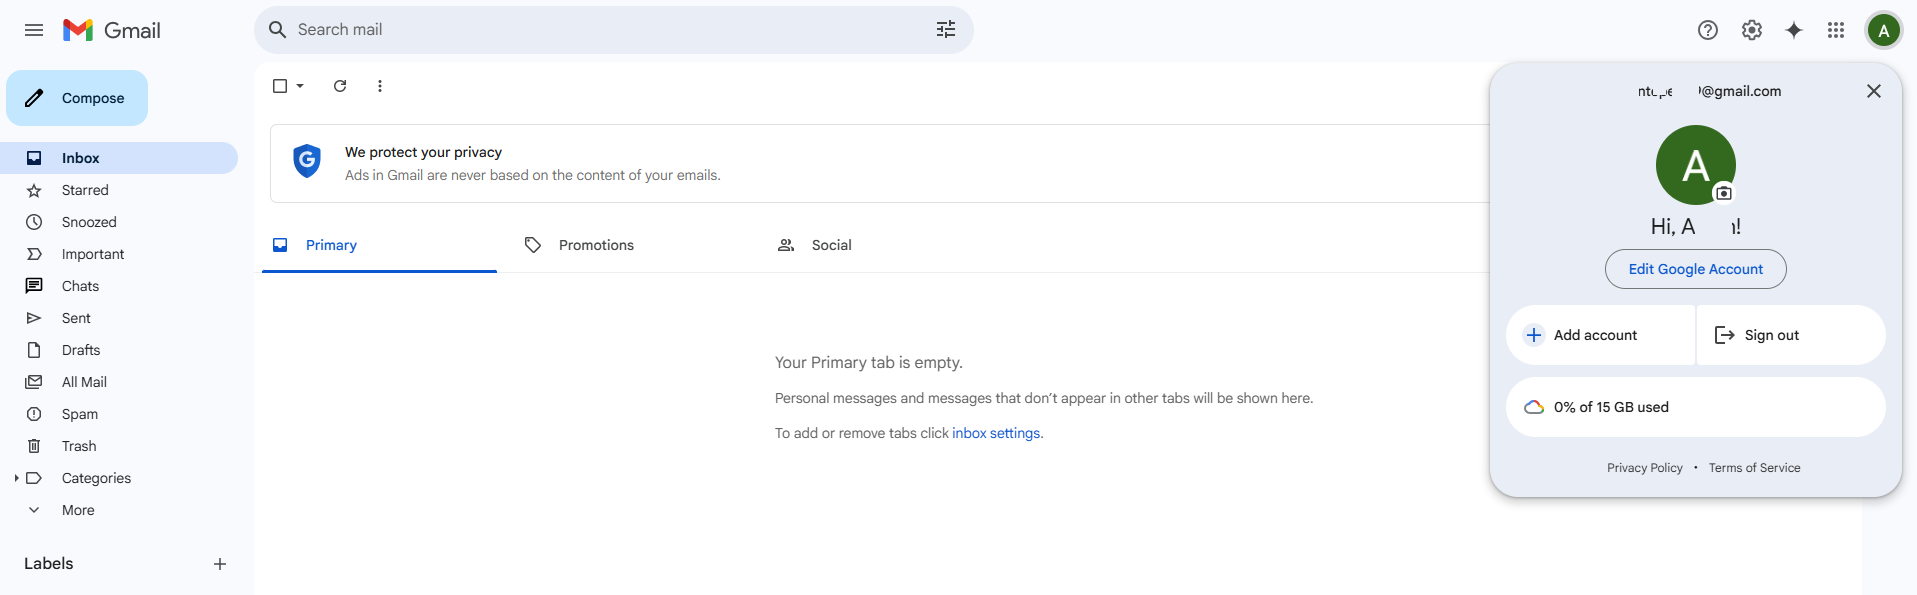Open the inbox settings link
The width and height of the screenshot is (1917, 595).
pos(996,433)
